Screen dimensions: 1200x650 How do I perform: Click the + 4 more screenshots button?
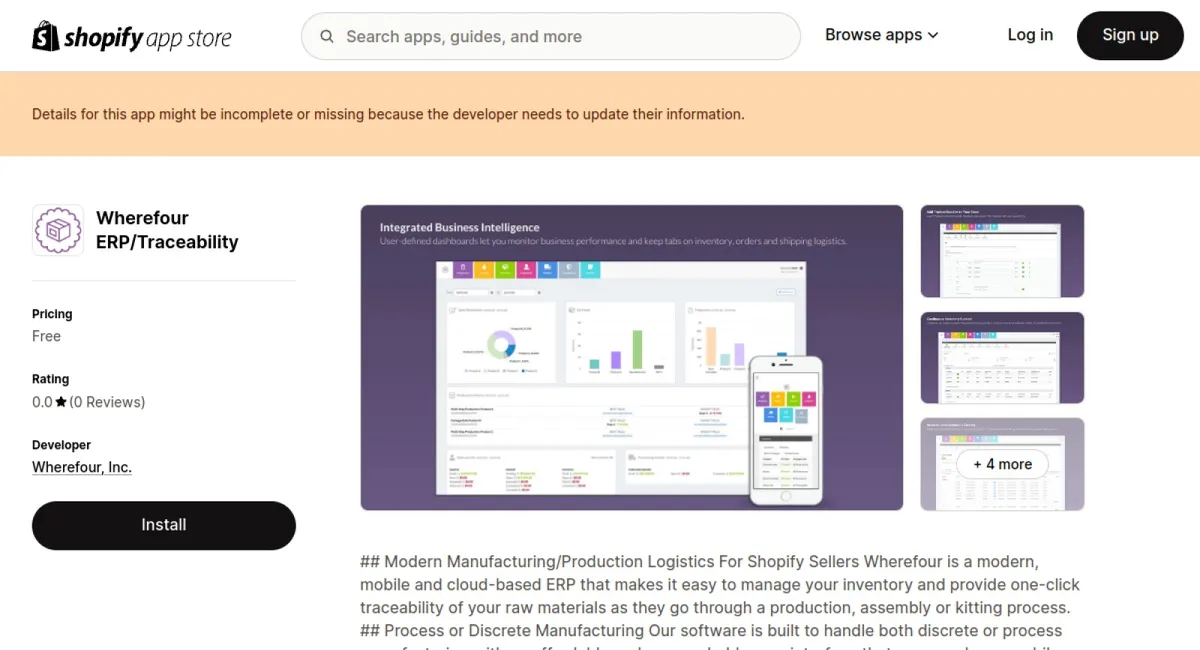[x=1002, y=464]
